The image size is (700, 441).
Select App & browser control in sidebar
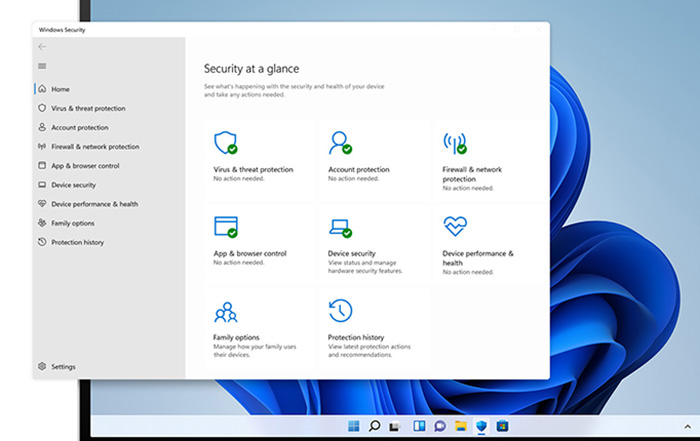pos(85,166)
